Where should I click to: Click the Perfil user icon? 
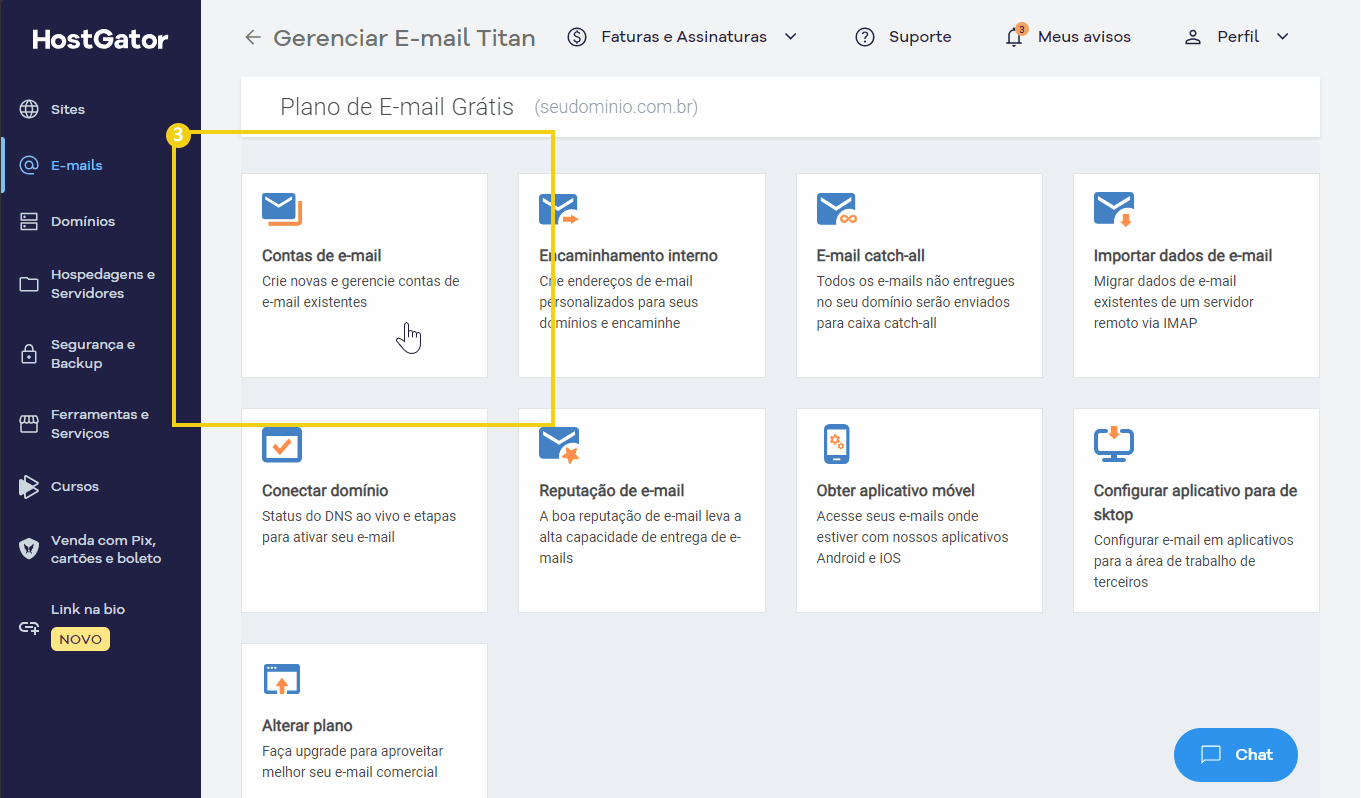coord(1192,37)
